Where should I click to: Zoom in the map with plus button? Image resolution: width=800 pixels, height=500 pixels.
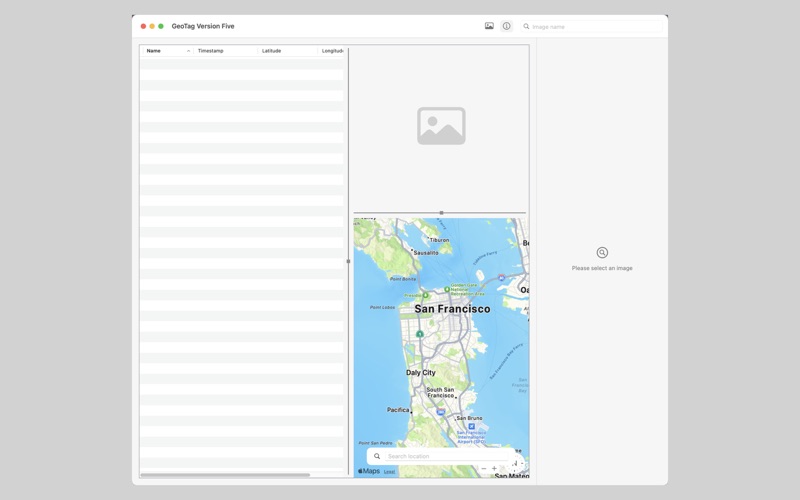(x=494, y=468)
